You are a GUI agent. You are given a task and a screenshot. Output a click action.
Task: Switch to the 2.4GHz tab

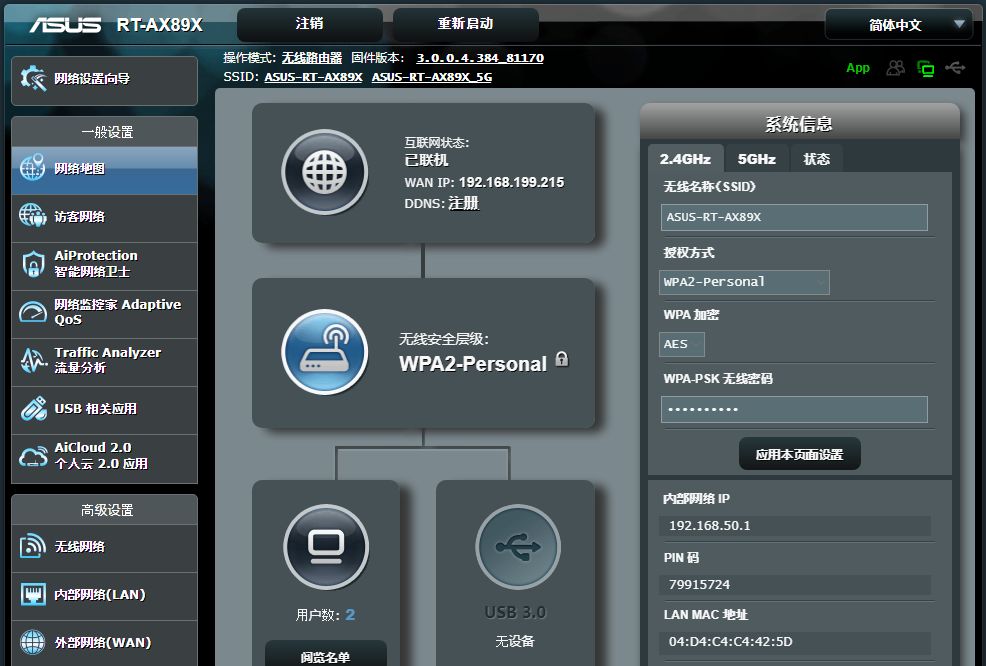(685, 159)
